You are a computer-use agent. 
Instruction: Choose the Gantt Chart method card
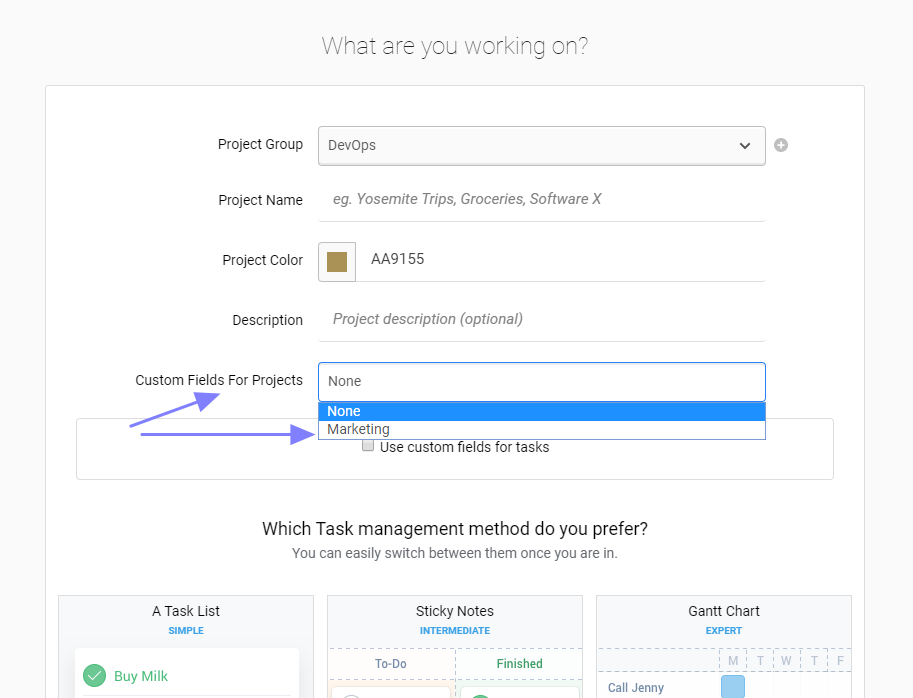click(723, 619)
